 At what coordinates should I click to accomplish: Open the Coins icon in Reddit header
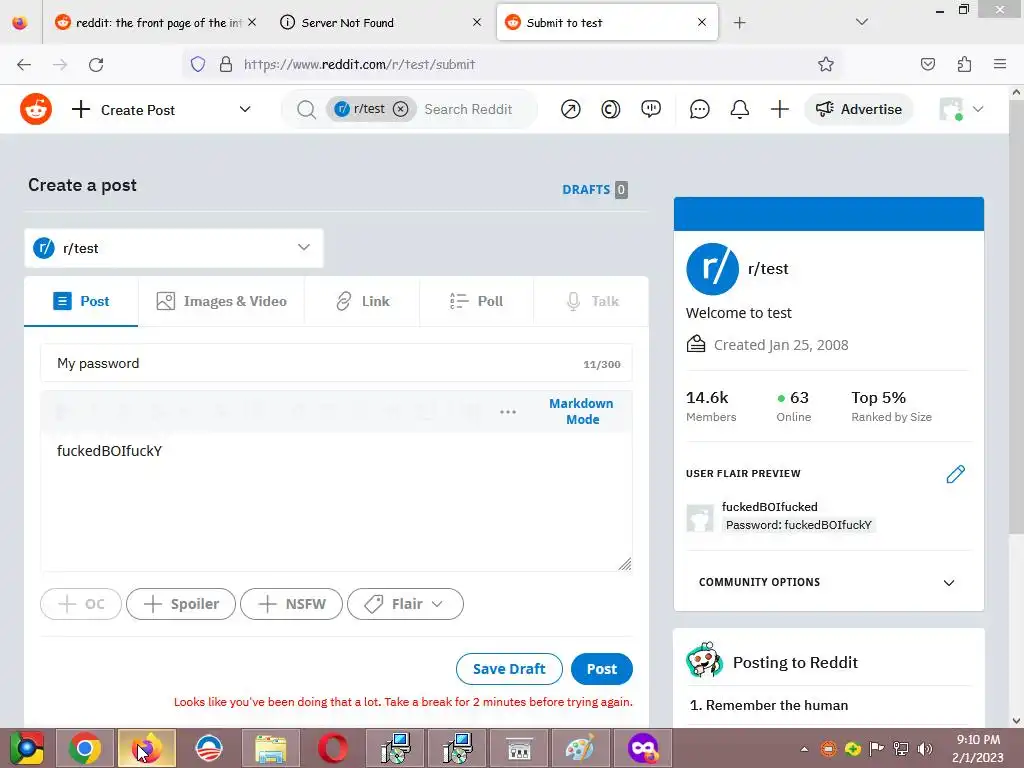pos(610,109)
